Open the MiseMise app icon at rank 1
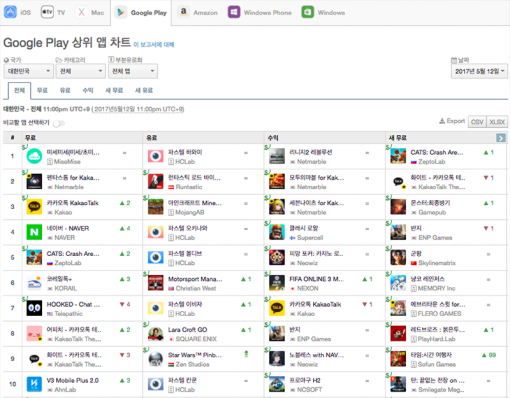The width and height of the screenshot is (510, 398). pyautogui.click(x=34, y=156)
